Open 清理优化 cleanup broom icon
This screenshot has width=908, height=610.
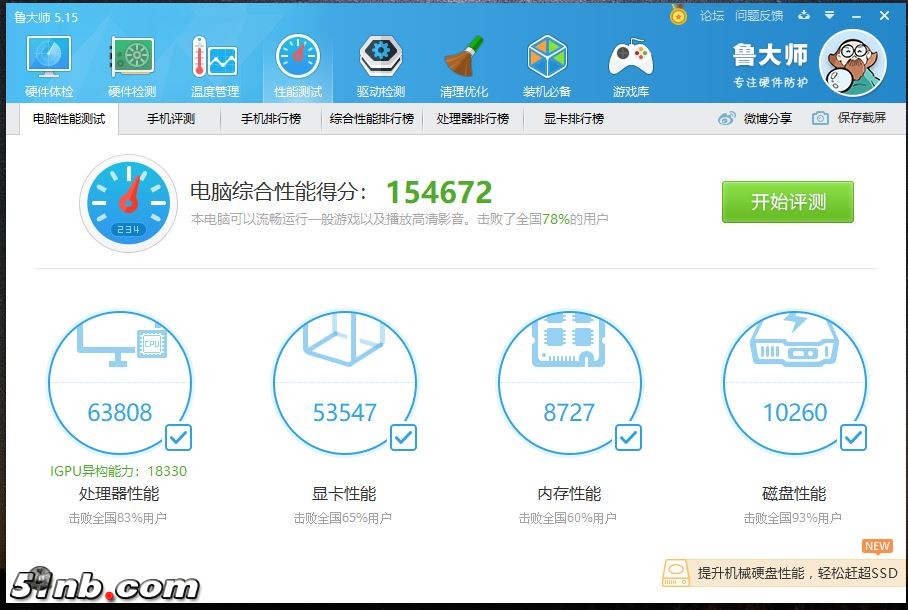pyautogui.click(x=464, y=66)
